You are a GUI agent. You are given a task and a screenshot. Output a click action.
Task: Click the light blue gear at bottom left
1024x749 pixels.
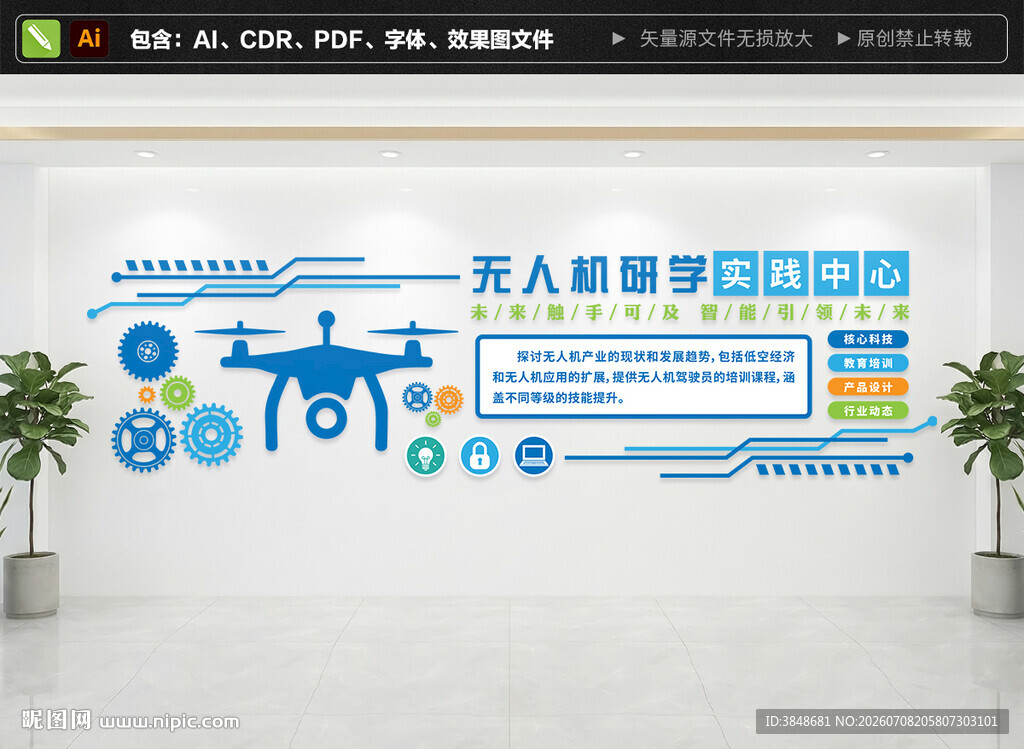point(211,434)
